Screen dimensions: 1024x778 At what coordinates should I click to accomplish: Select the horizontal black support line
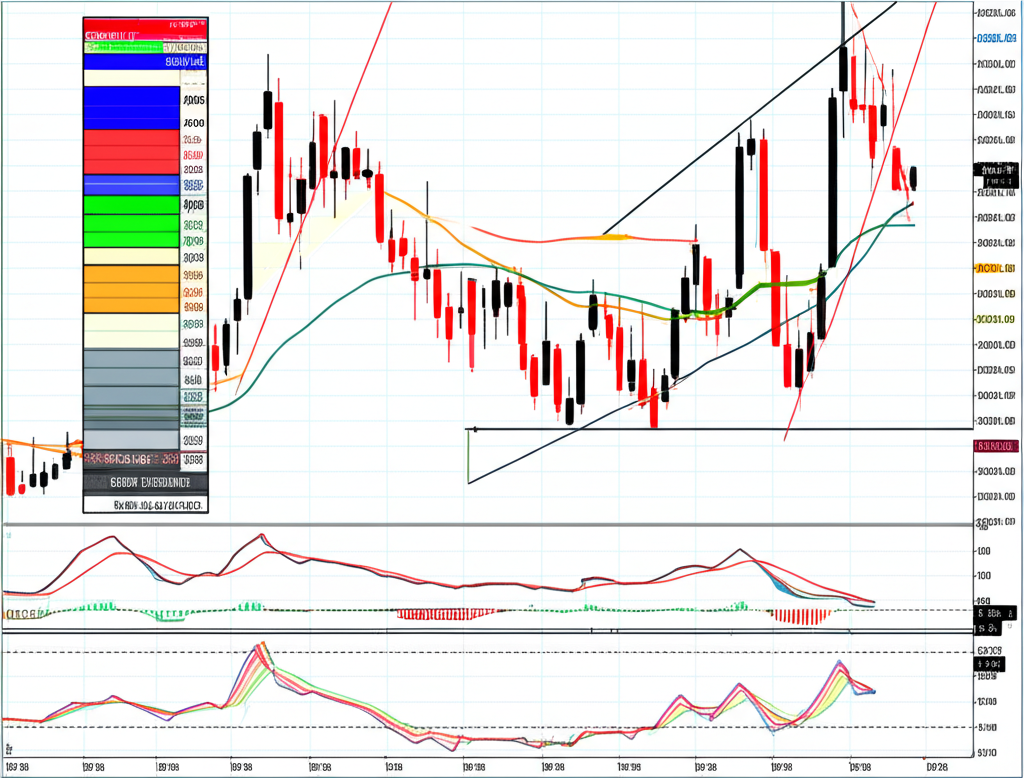(720, 429)
